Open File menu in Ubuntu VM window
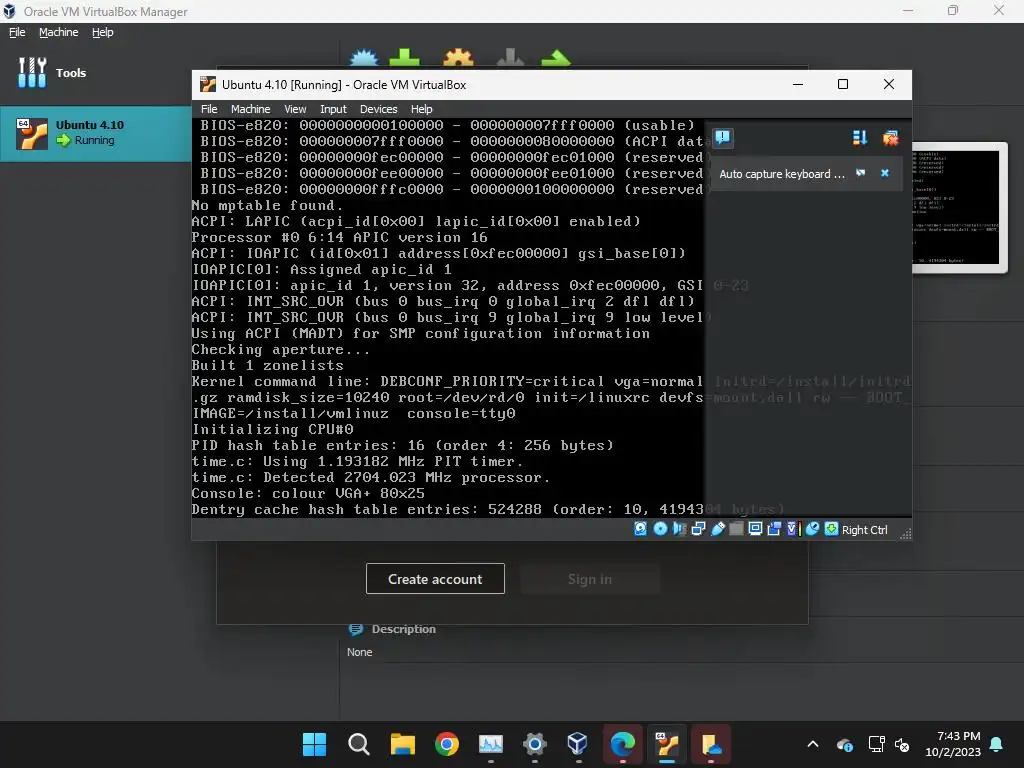 (x=209, y=109)
